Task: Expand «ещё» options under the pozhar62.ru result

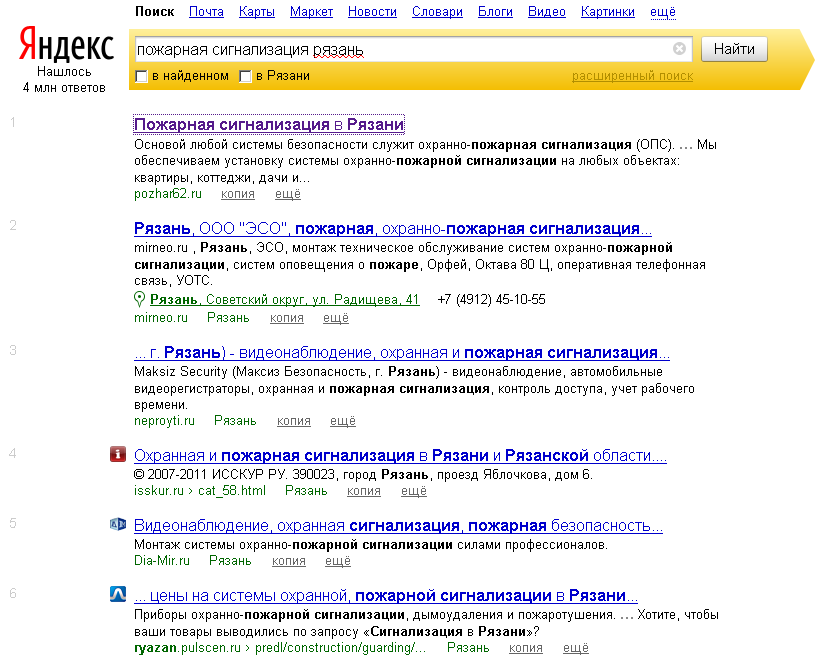Action: [x=287, y=194]
